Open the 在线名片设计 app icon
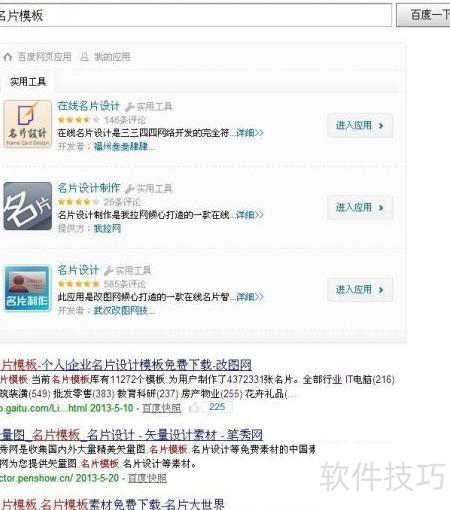This screenshot has height=510, width=450. pos(28,124)
